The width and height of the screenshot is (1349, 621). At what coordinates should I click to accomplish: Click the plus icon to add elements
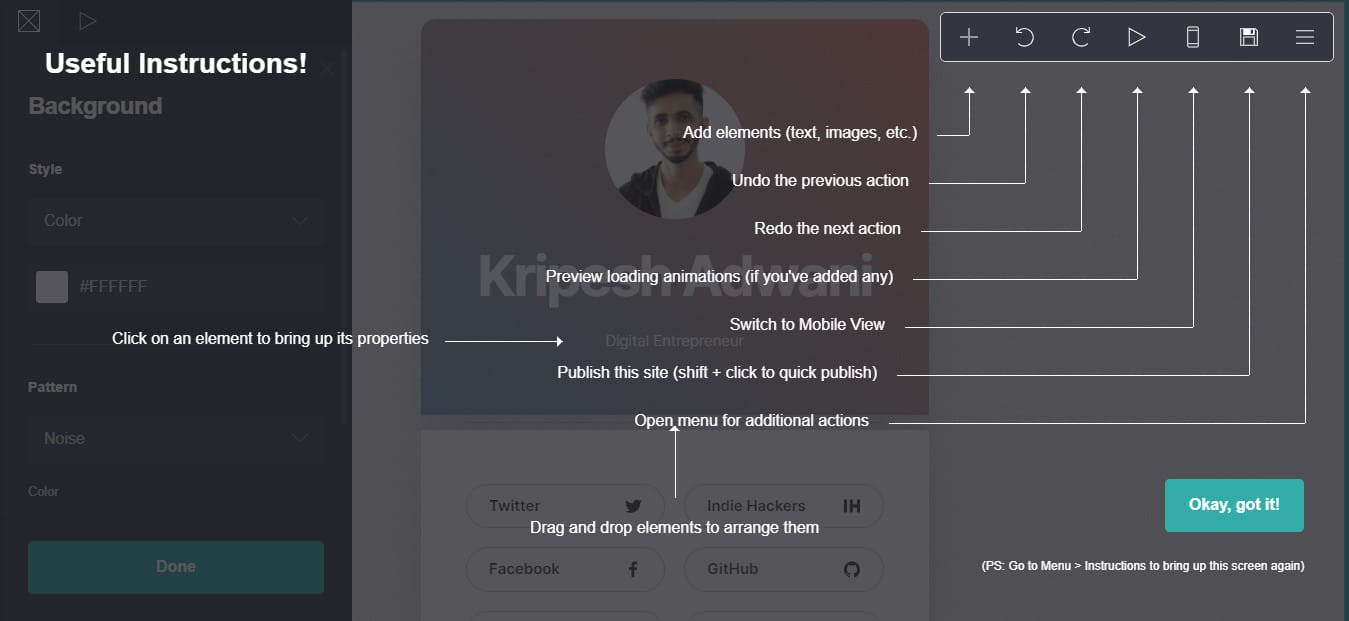click(x=968, y=38)
